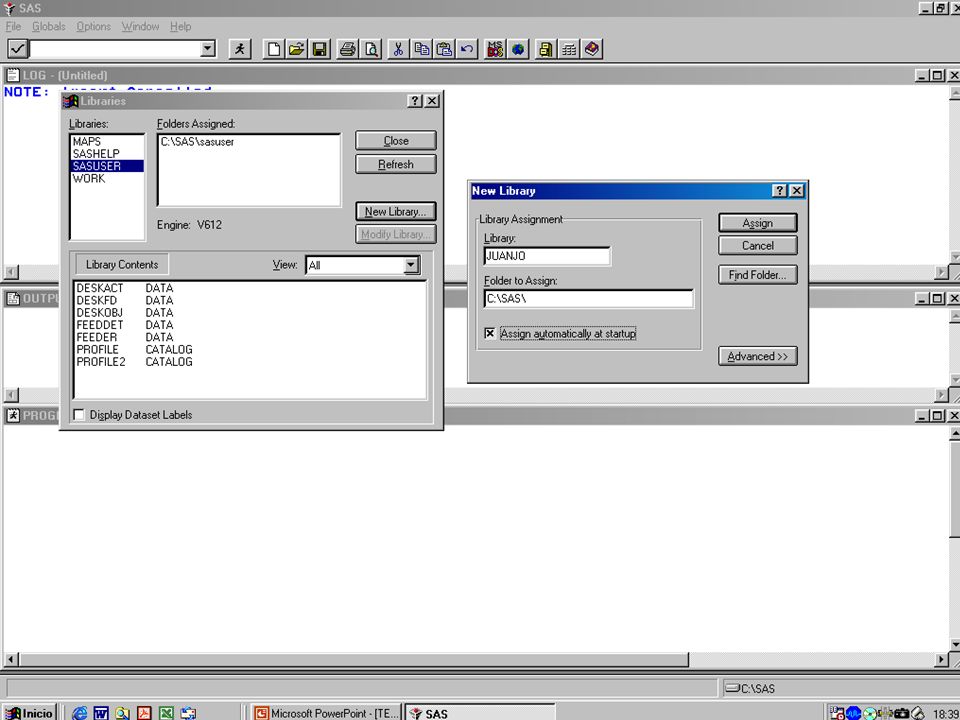Click the Save floppy disk icon

pyautogui.click(x=320, y=49)
